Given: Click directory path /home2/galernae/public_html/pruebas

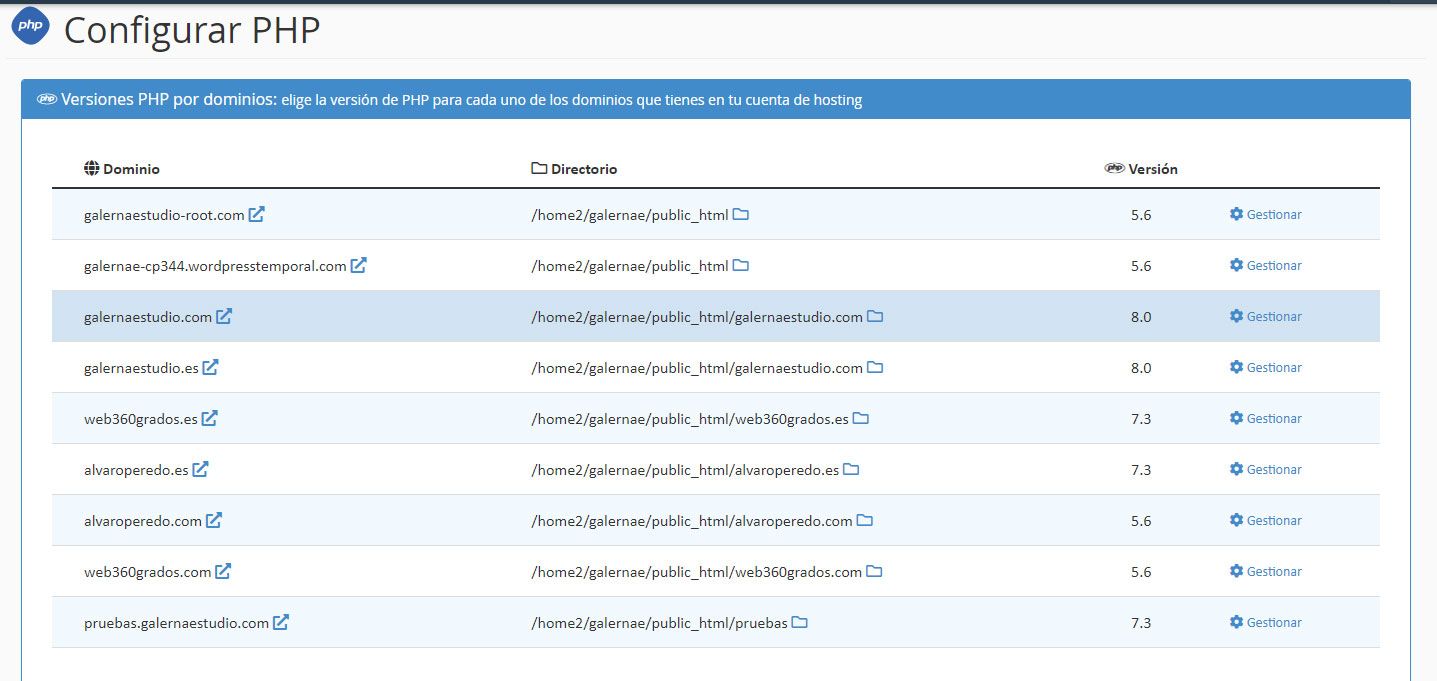Looking at the screenshot, I should [659, 623].
